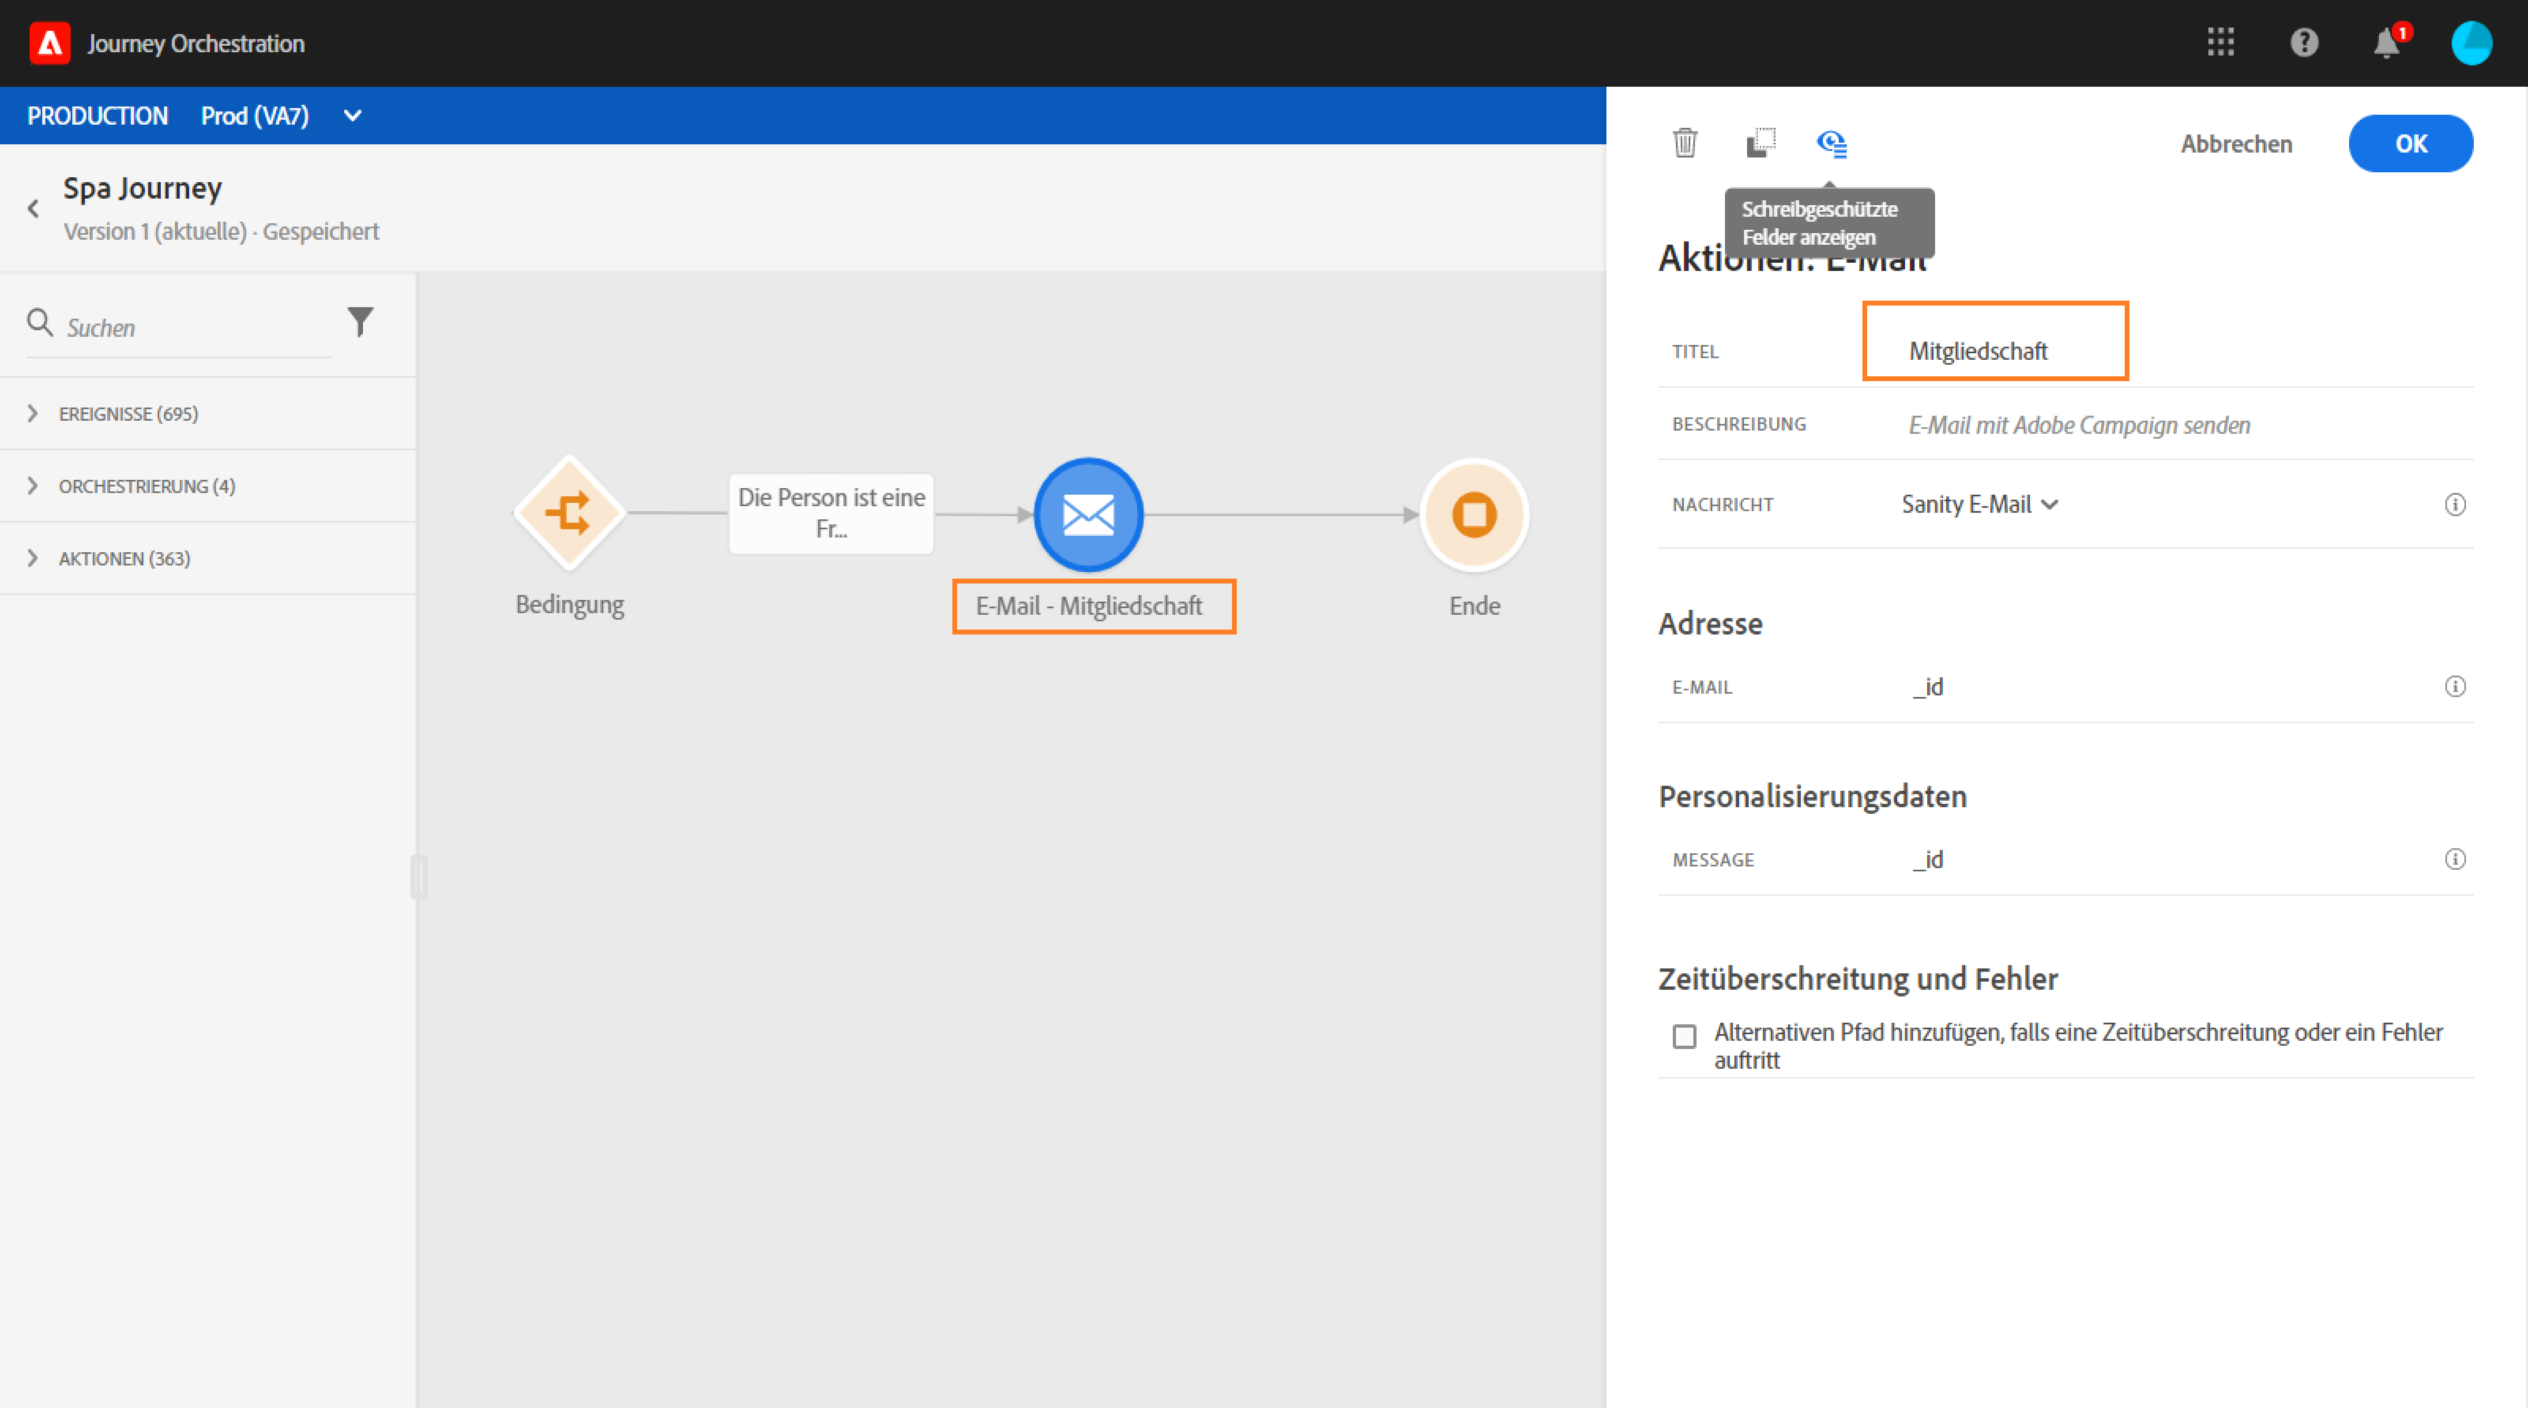Toggle show read-only fields icon
Screen dimensions: 2528x1408
1831,143
